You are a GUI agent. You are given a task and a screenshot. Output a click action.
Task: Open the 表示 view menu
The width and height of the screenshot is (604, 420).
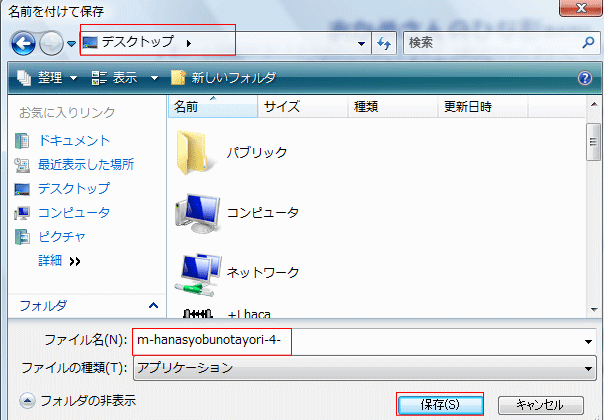coord(124,78)
